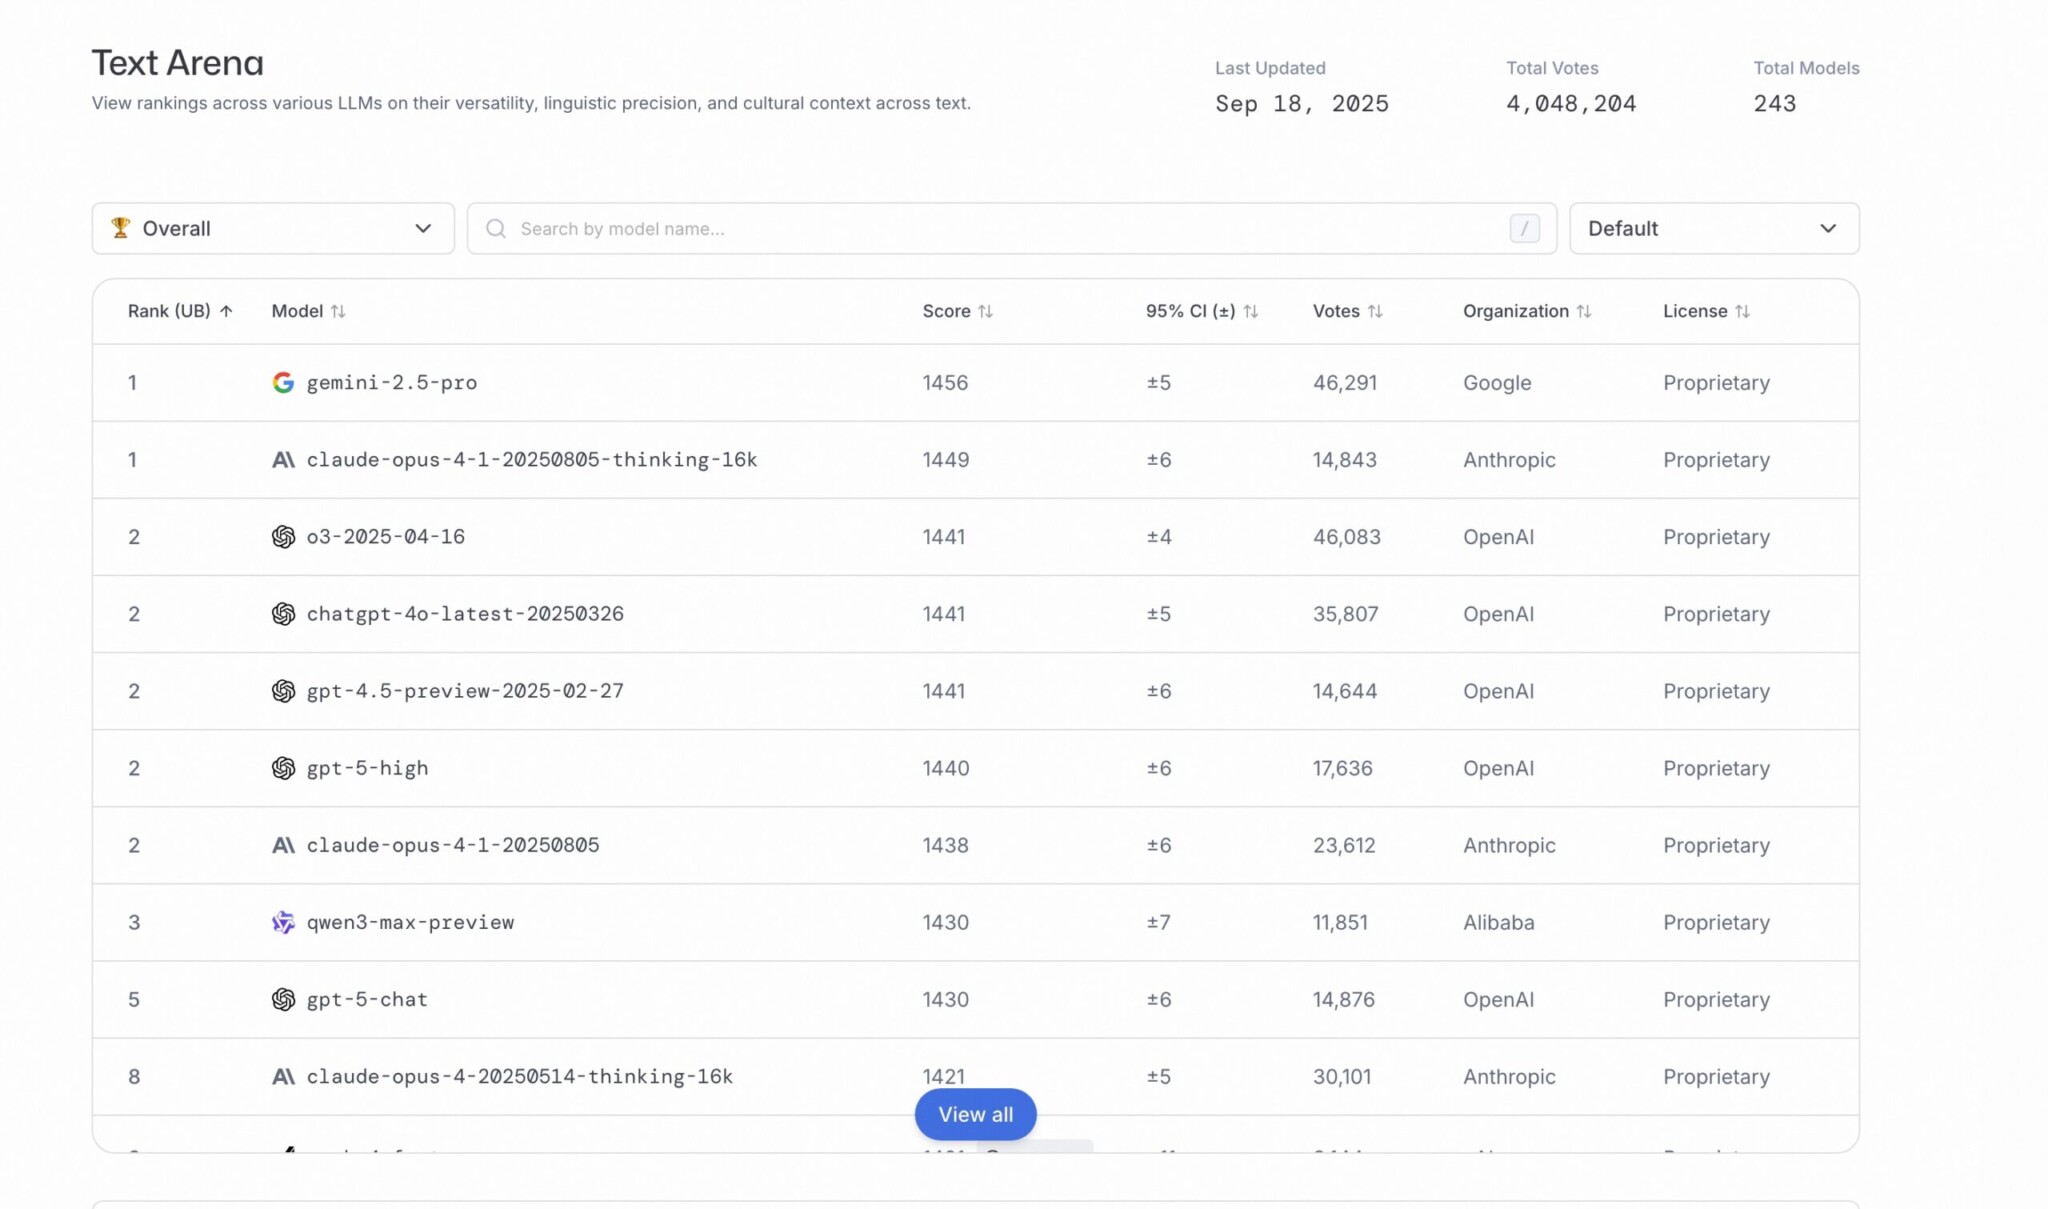This screenshot has width=2048, height=1209.
Task: Open the gpt-5-chat model row
Action: pos(367,1000)
